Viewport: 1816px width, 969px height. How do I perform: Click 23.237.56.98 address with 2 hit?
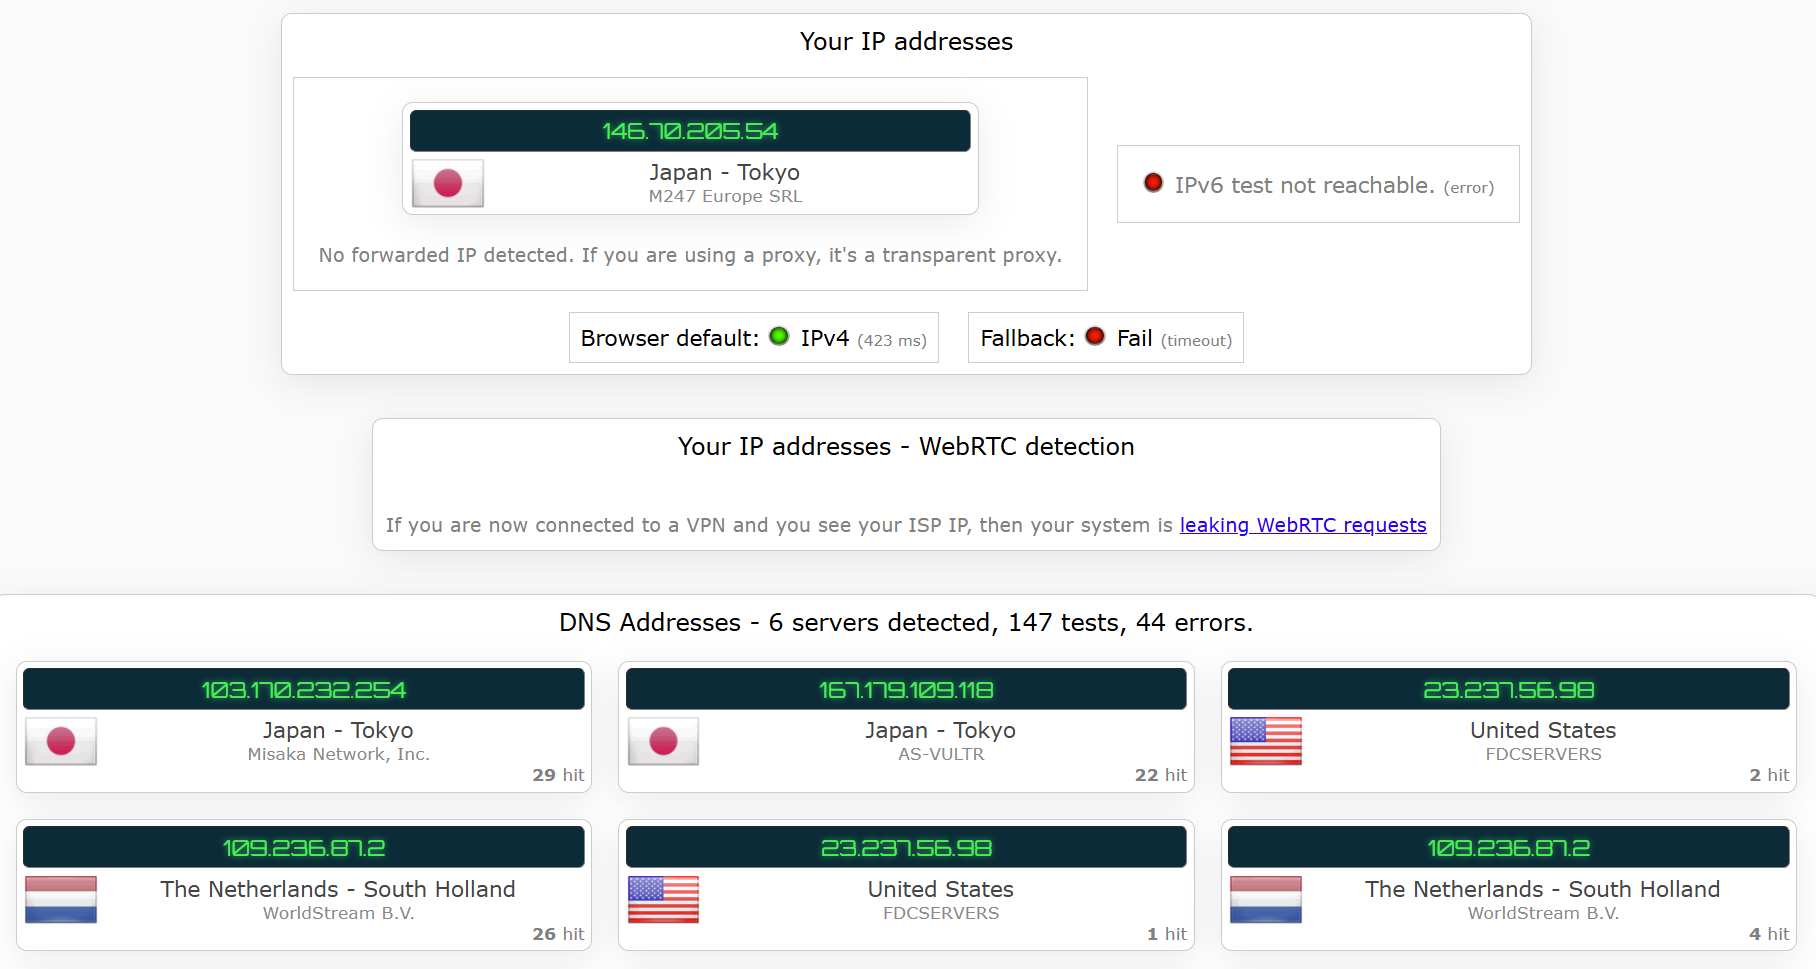point(1508,690)
